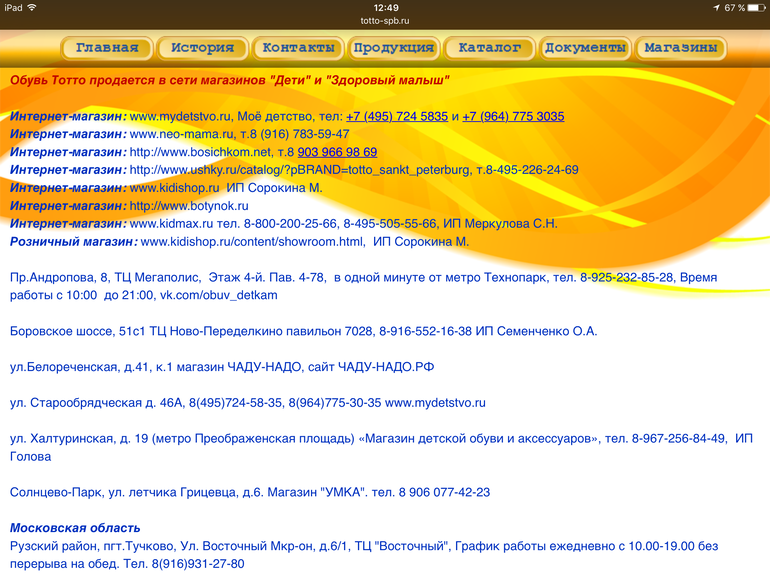This screenshot has height=578, width=770.
Task: Tap the Московская область heading
Action: coord(75,528)
